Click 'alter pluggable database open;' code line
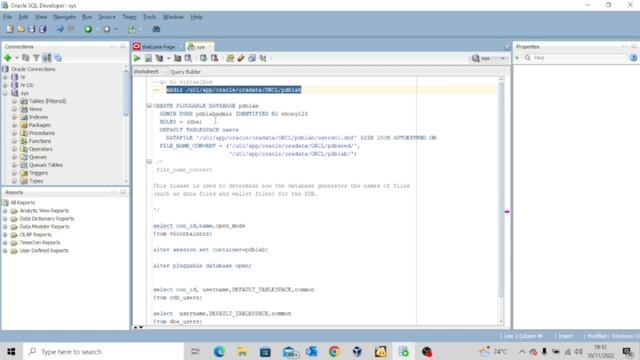This screenshot has width=640, height=360. 202,266
